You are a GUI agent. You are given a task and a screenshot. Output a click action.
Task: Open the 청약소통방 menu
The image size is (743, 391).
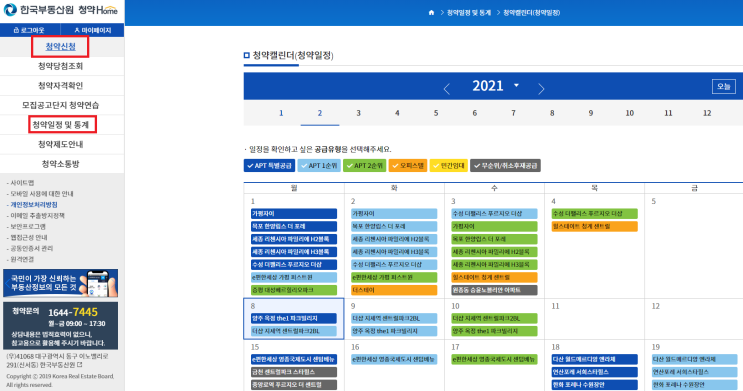point(60,164)
